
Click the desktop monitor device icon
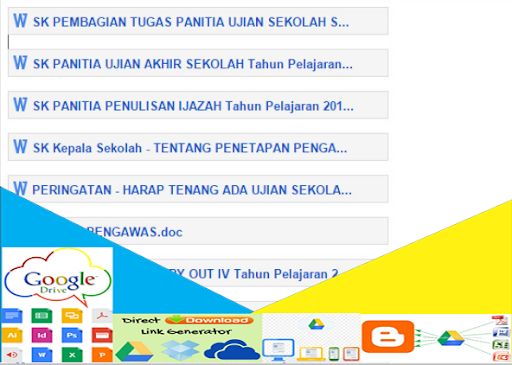click(x=278, y=350)
